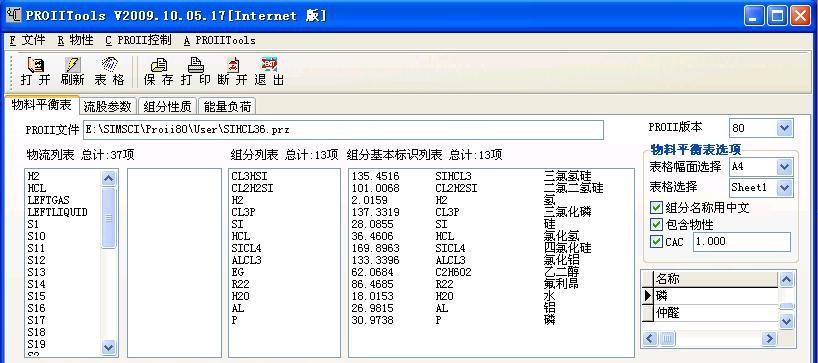The height and width of the screenshot is (363, 818).
Task: Open the 表格 (Table) toolbar icon
Action: pyautogui.click(x=110, y=71)
